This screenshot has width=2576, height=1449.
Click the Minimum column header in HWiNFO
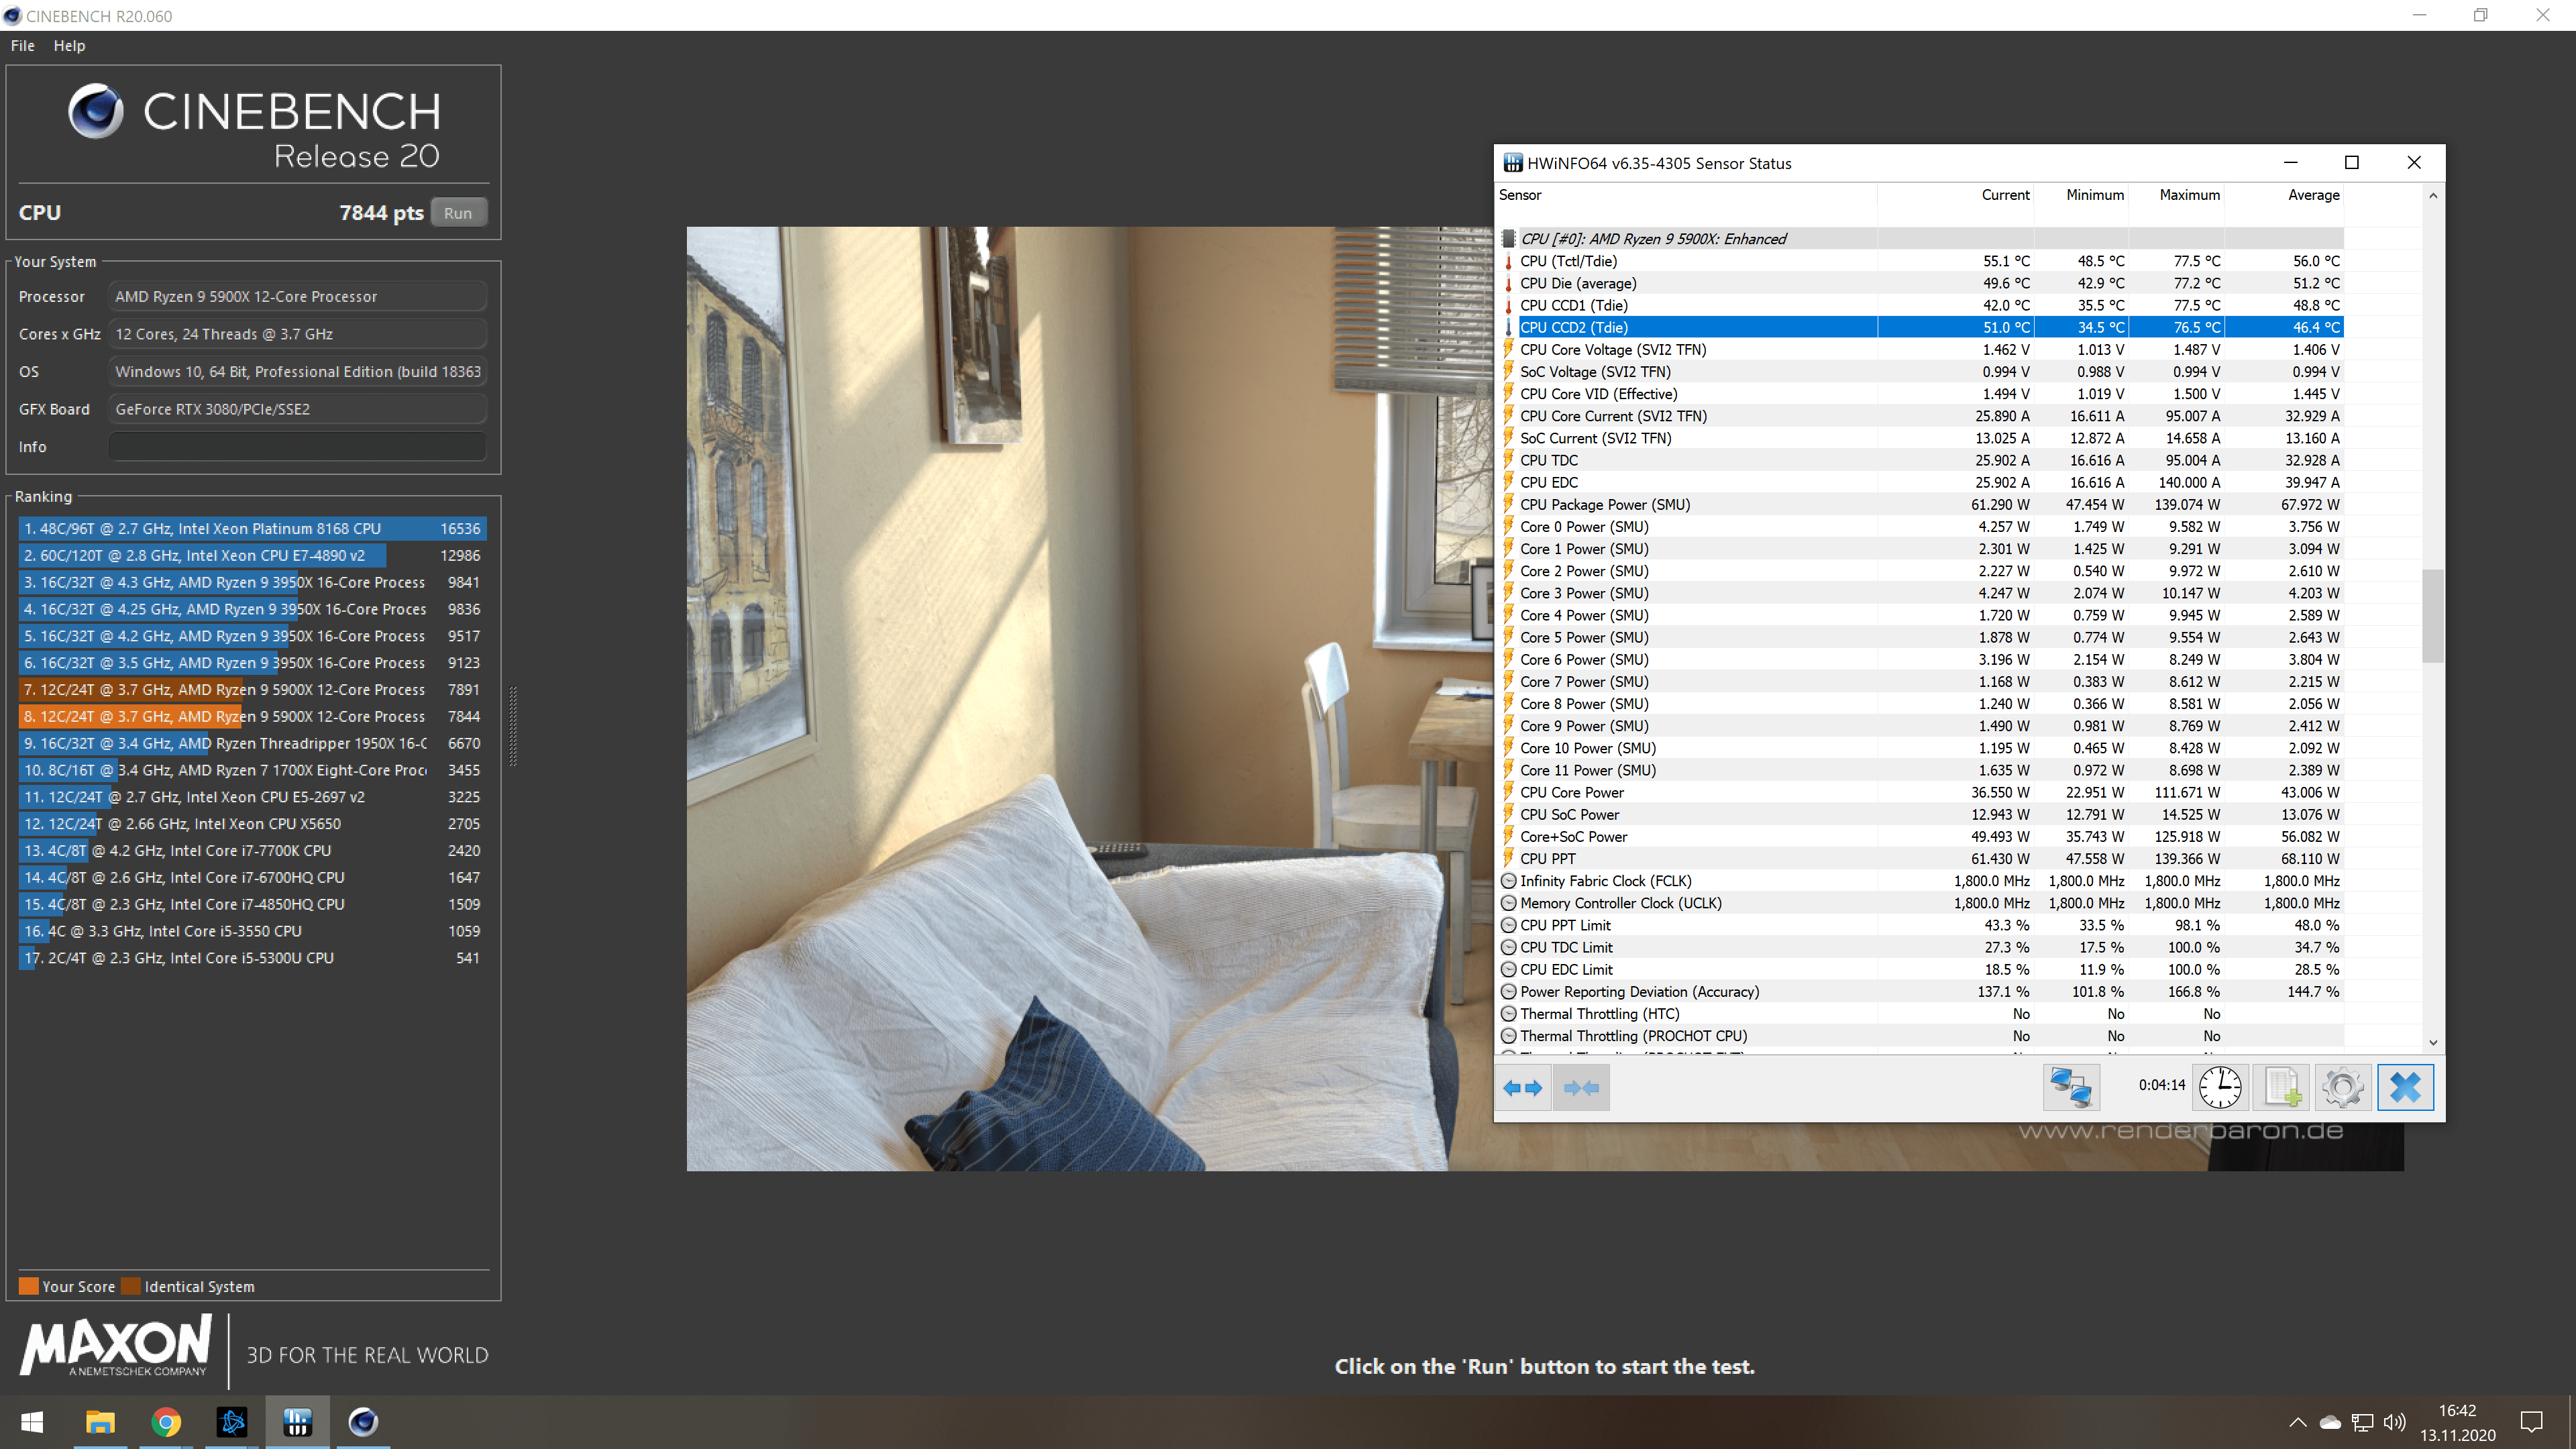click(2081, 195)
